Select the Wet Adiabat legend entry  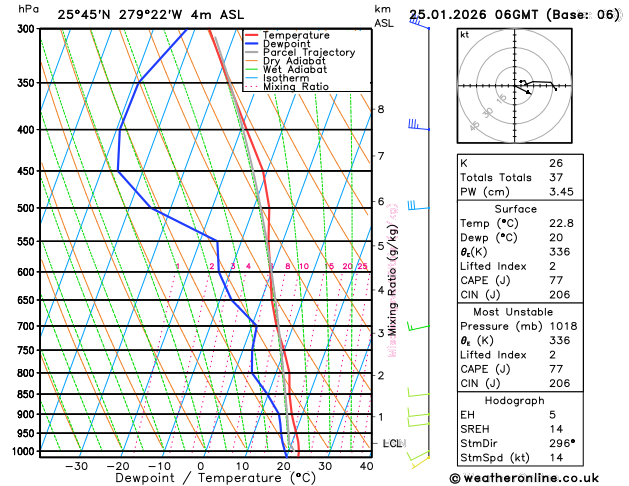click(295, 69)
